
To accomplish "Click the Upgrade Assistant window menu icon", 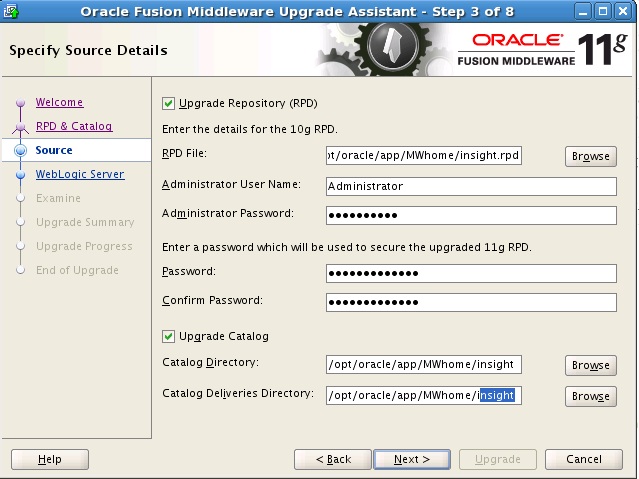I will click(11, 11).
